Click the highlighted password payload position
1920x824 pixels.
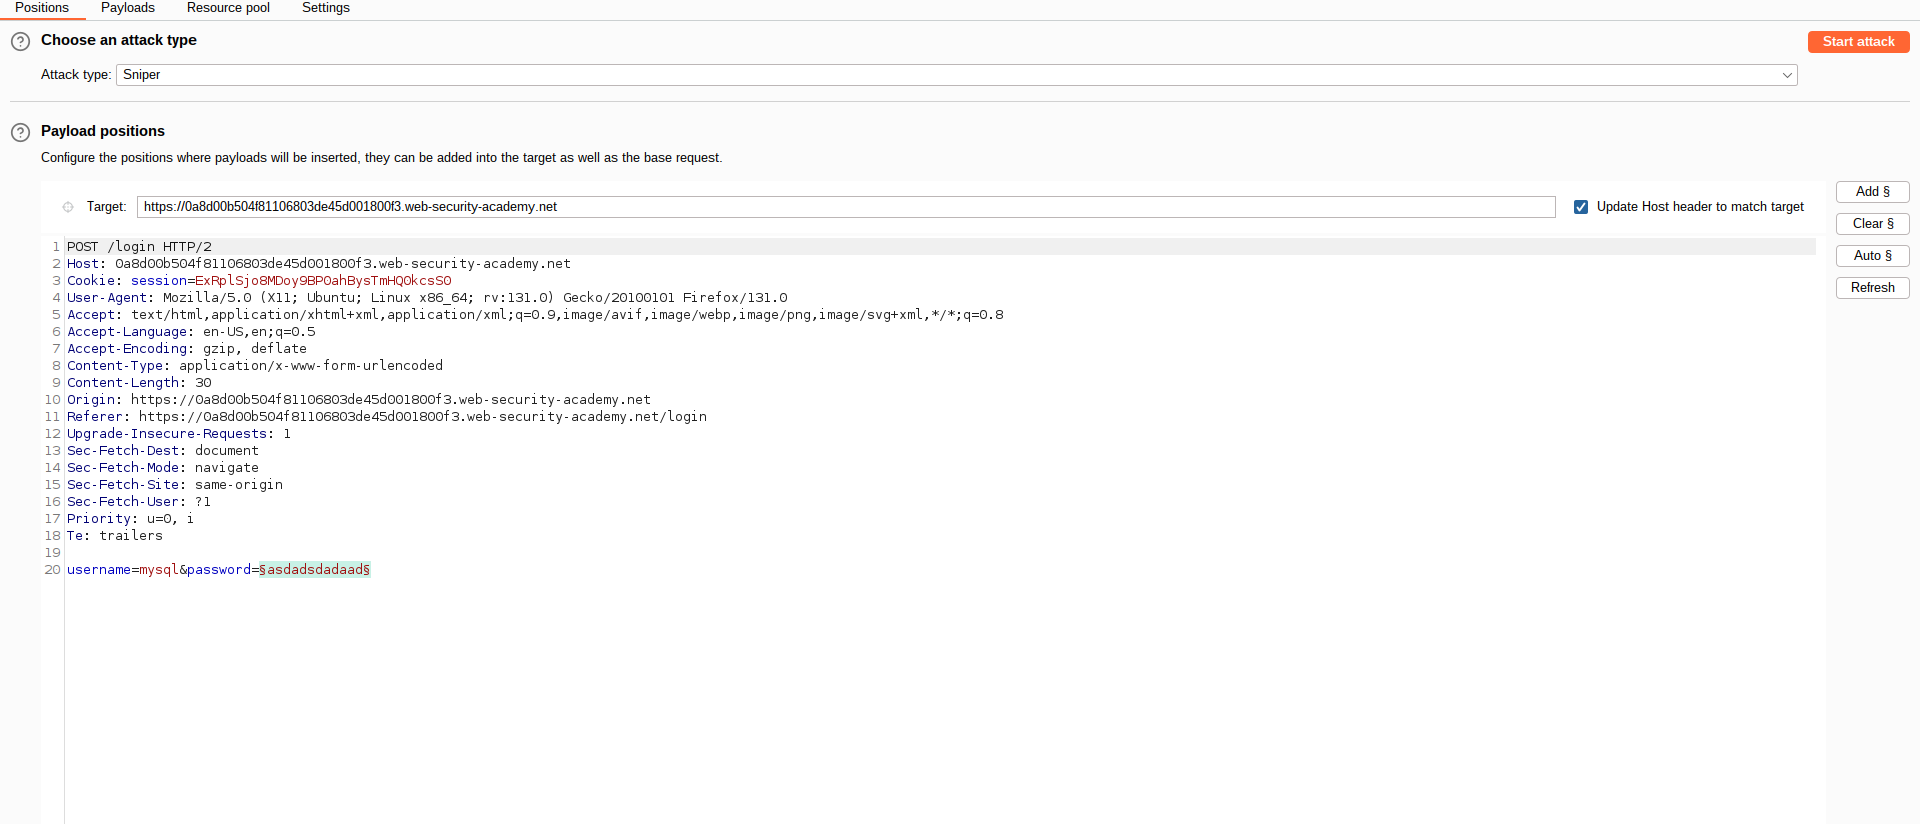[315, 570]
